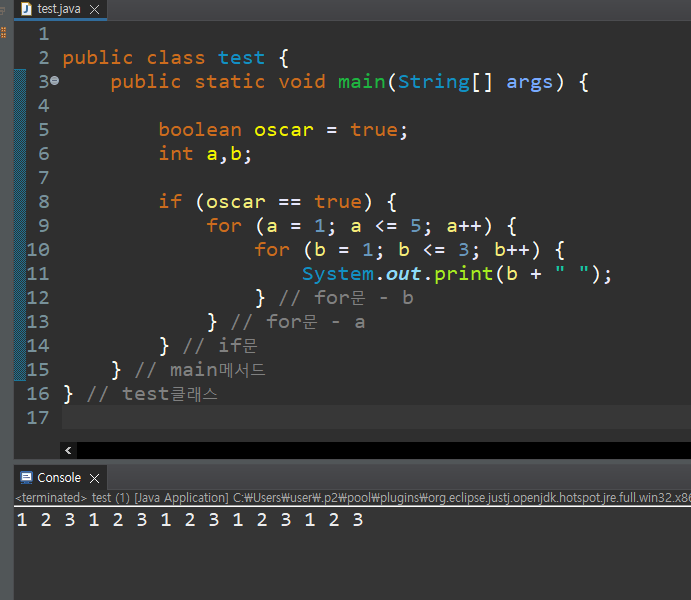Image resolution: width=691 pixels, height=600 pixels.
Task: Click 'main' method name on line 3
Action: tap(362, 81)
